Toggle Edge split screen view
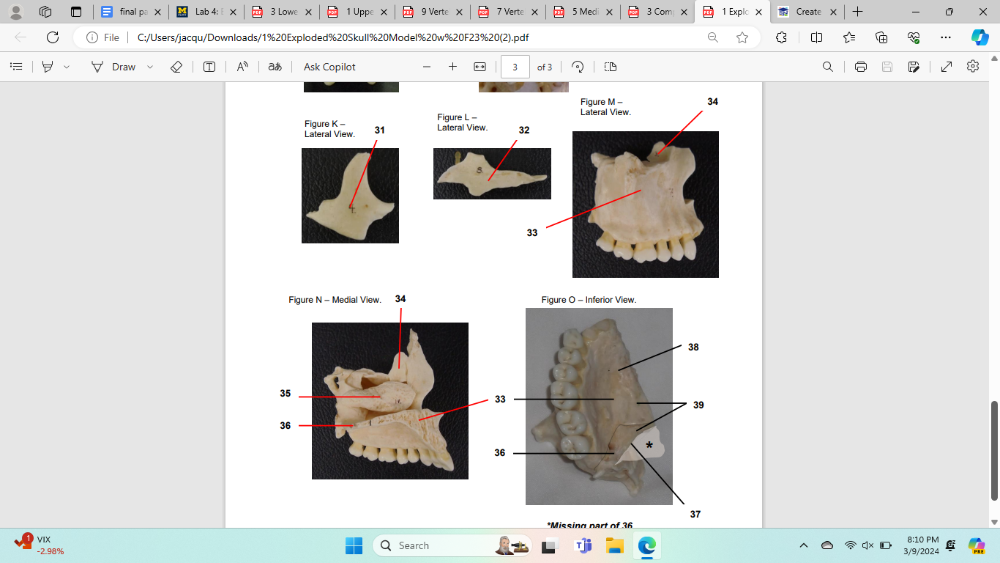1000x563 pixels. pos(816,37)
